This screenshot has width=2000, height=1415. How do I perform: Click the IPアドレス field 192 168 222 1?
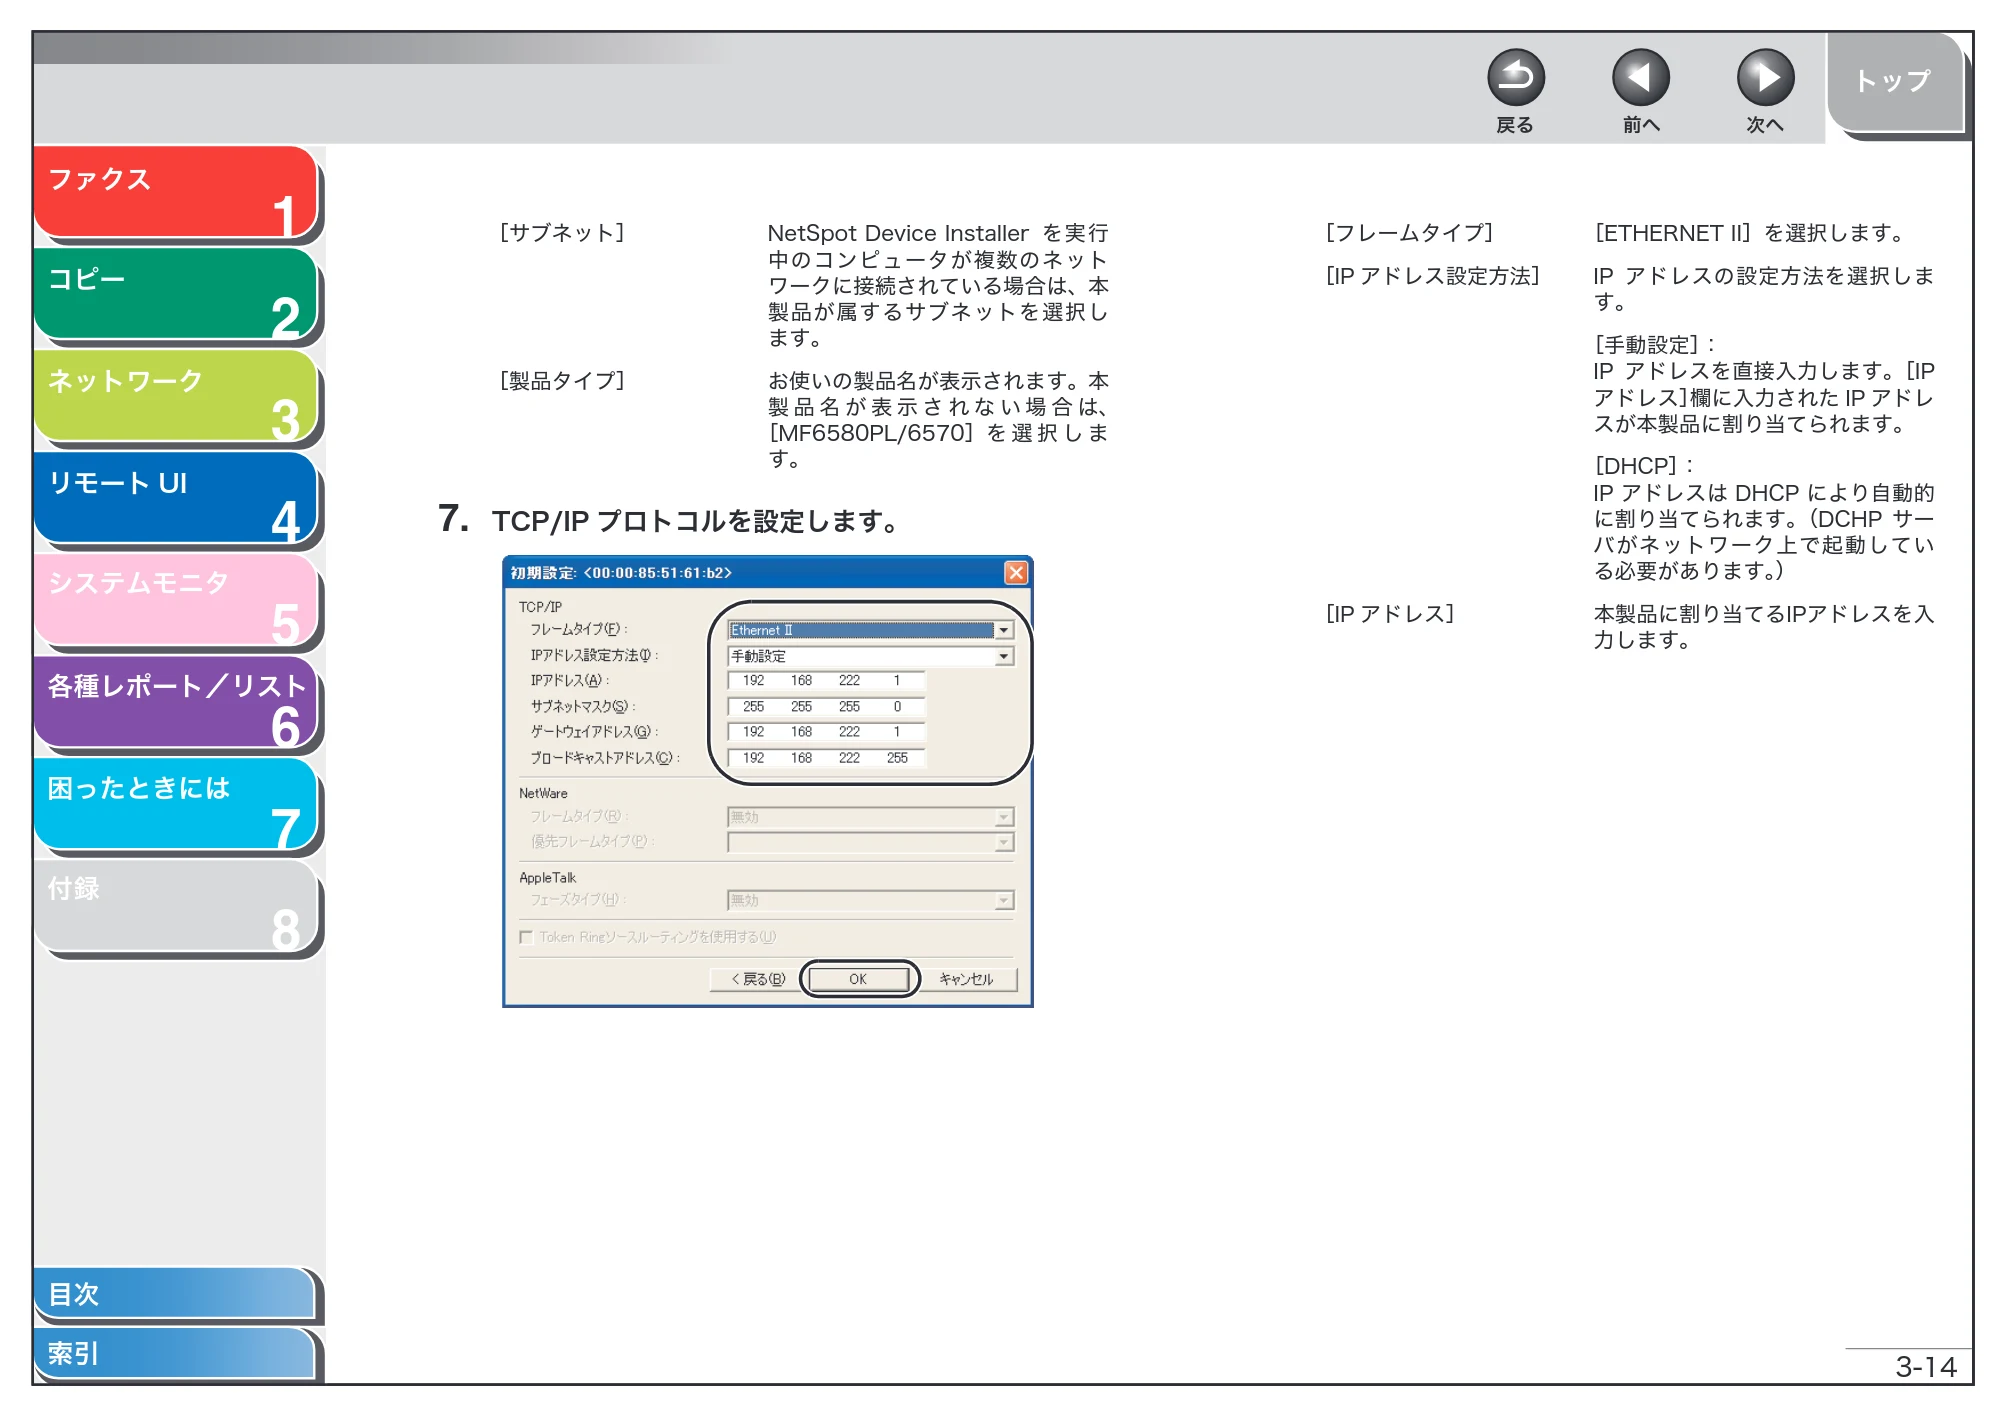[x=826, y=681]
